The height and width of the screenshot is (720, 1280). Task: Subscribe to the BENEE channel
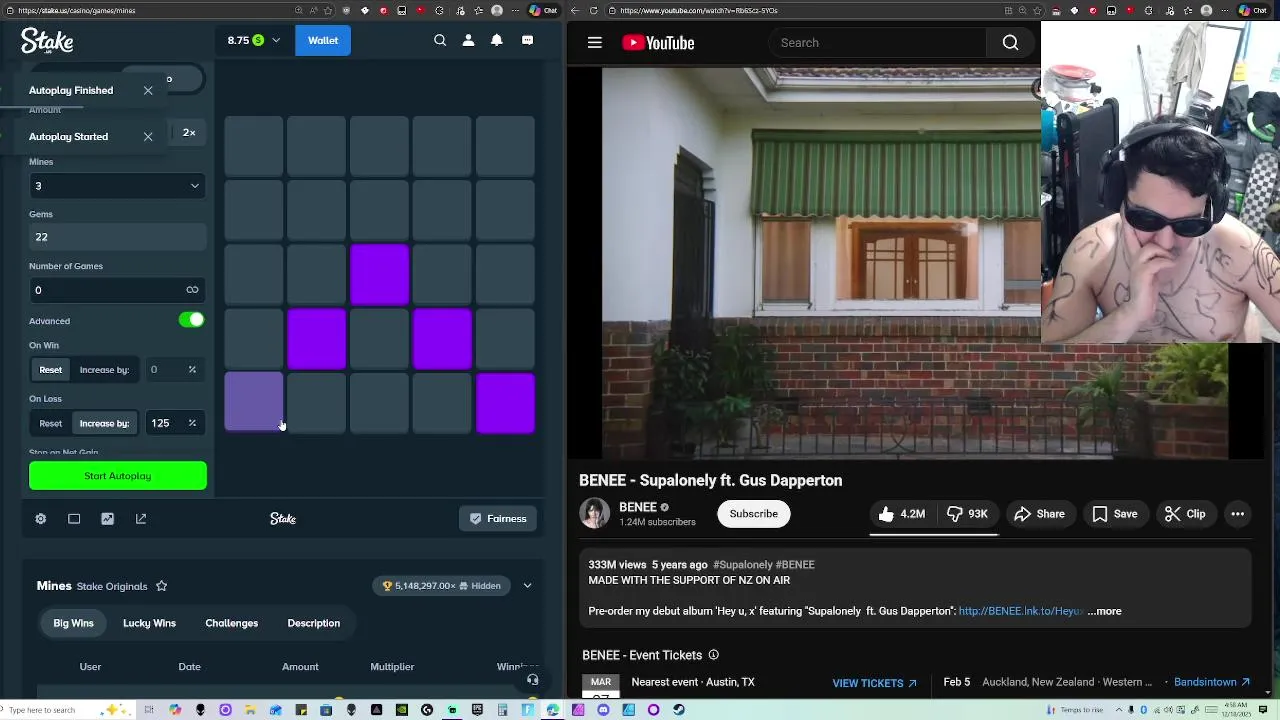(x=753, y=514)
